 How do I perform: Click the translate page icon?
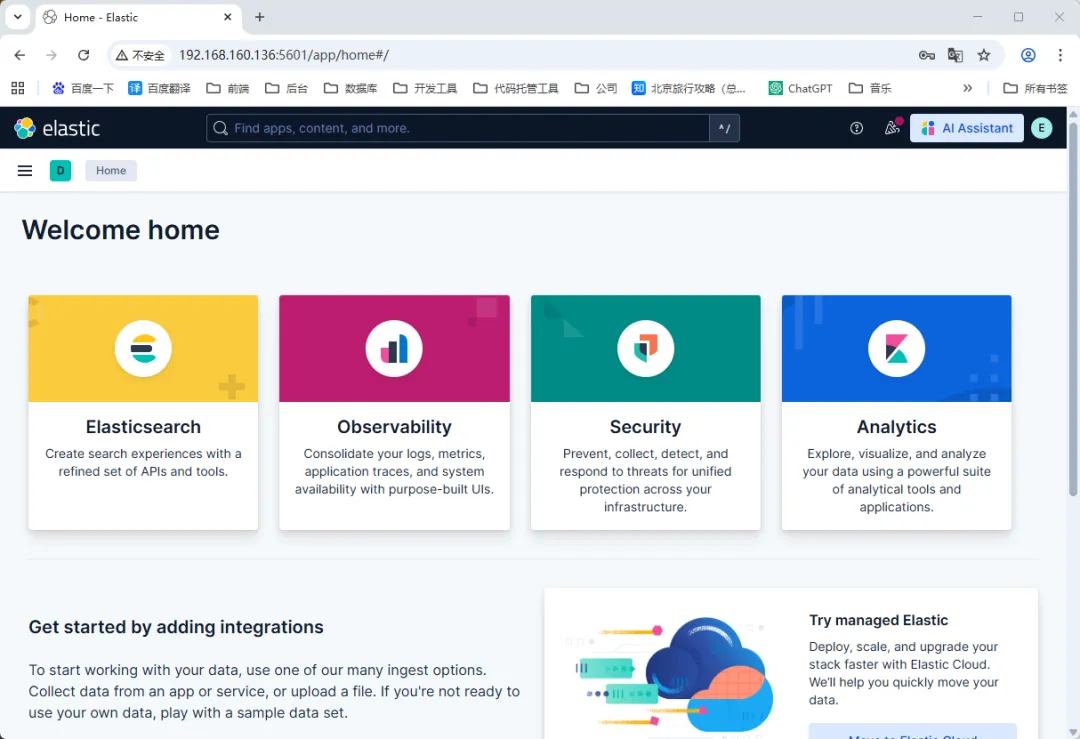point(955,55)
